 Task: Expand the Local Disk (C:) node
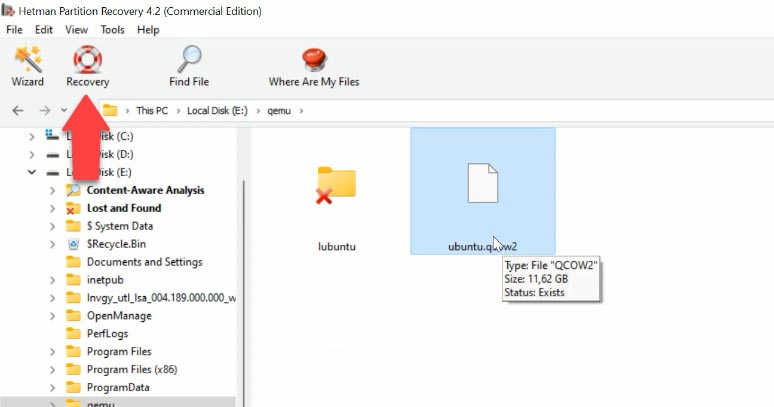[32, 136]
